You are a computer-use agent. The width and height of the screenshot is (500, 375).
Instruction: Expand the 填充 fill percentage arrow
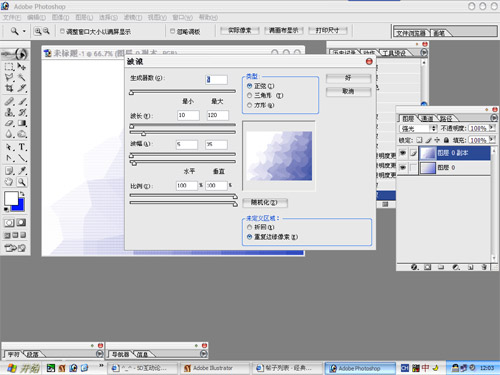pos(492,140)
